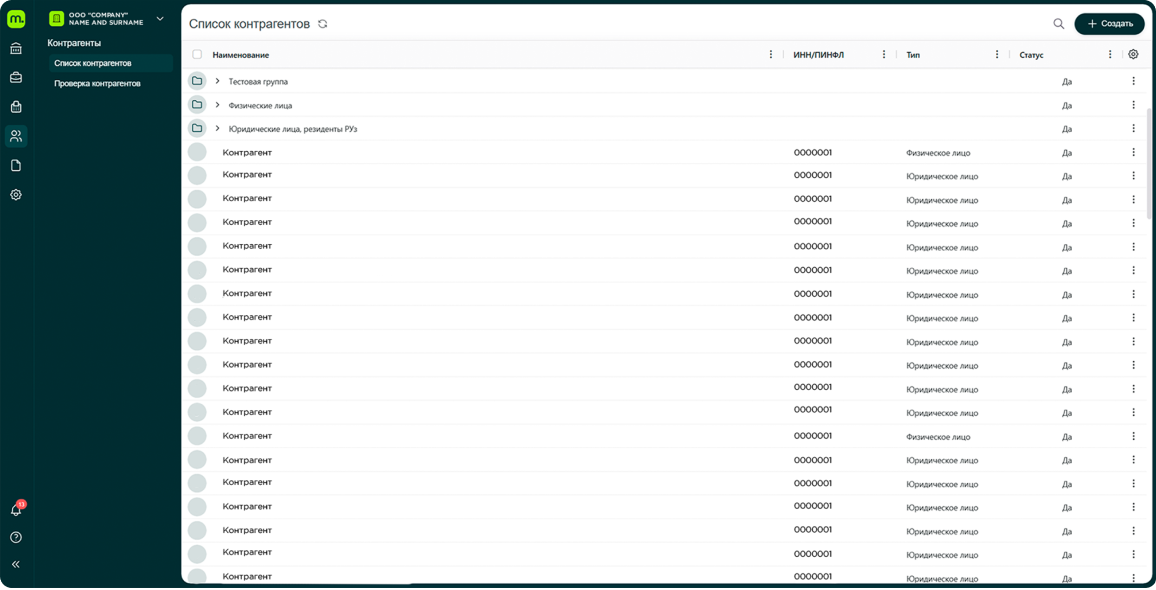This screenshot has width=1156, height=590.
Task: Expand Юридические лица, резиденты РУз group
Action: coord(218,129)
